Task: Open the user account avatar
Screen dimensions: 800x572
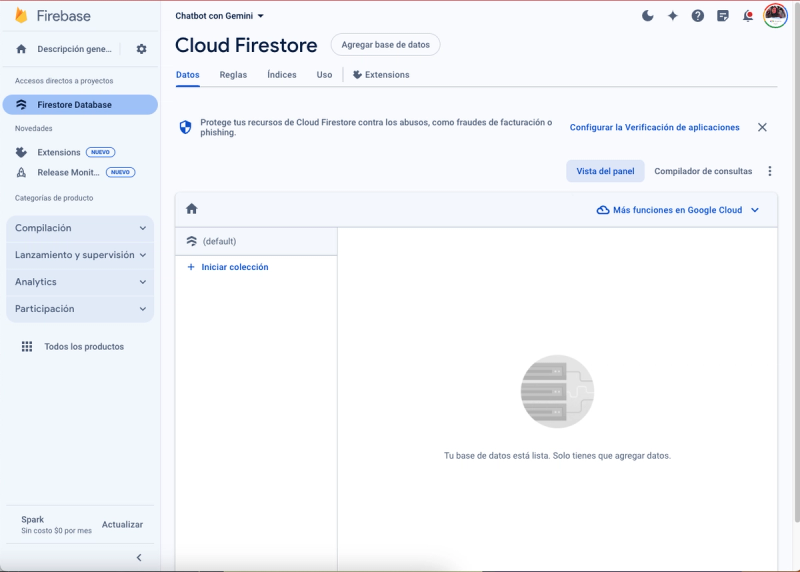Action: pos(774,16)
